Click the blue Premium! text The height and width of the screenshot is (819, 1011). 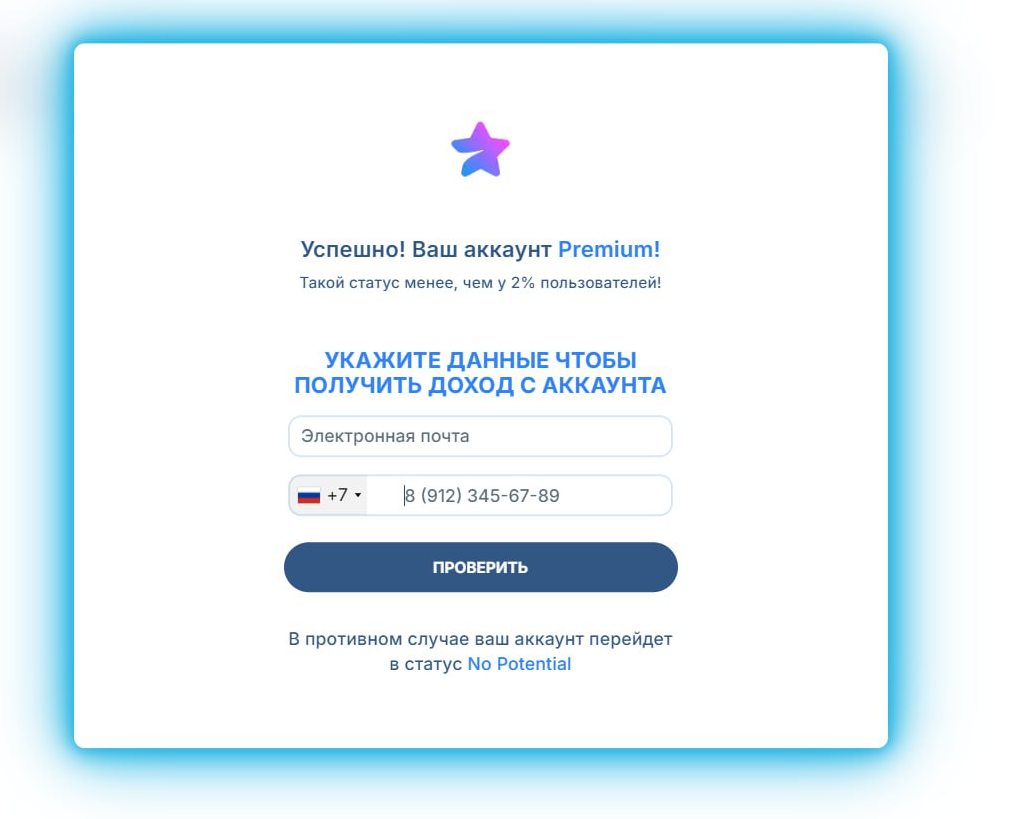[x=609, y=250]
